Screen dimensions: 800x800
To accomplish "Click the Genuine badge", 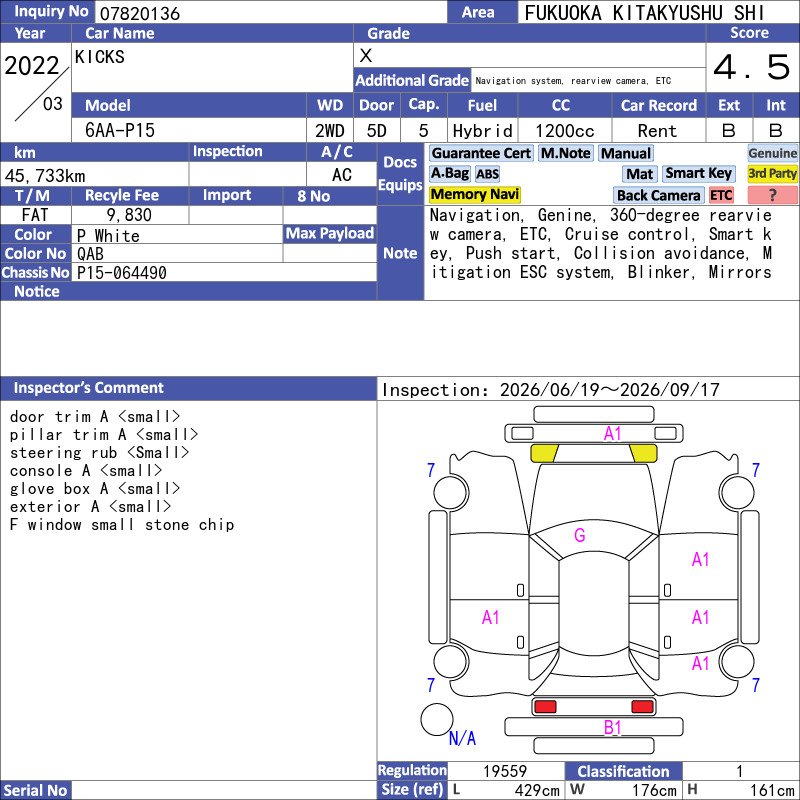I will (772, 154).
